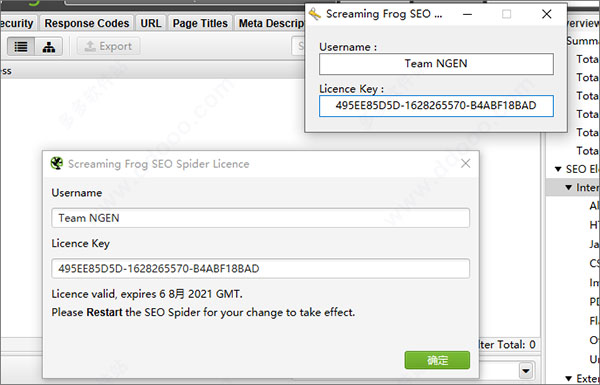Close the keygen window
The image size is (600, 385).
546,14
